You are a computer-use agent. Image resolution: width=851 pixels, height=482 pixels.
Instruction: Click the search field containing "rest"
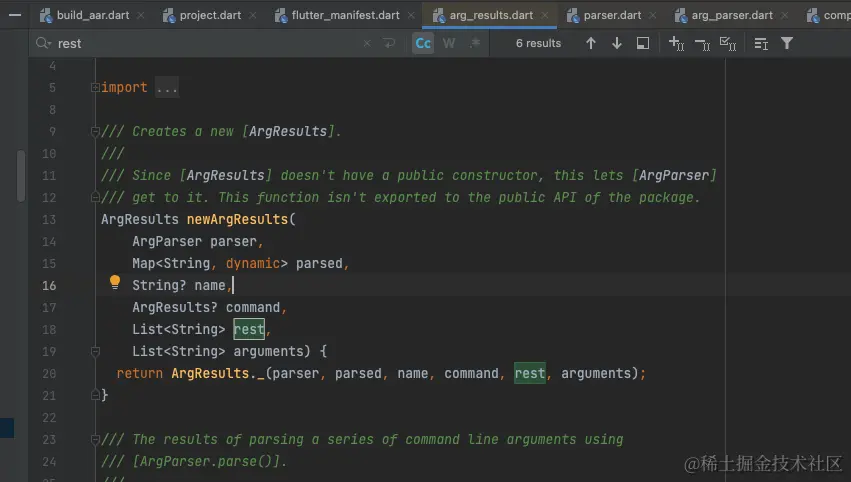pyautogui.click(x=206, y=43)
